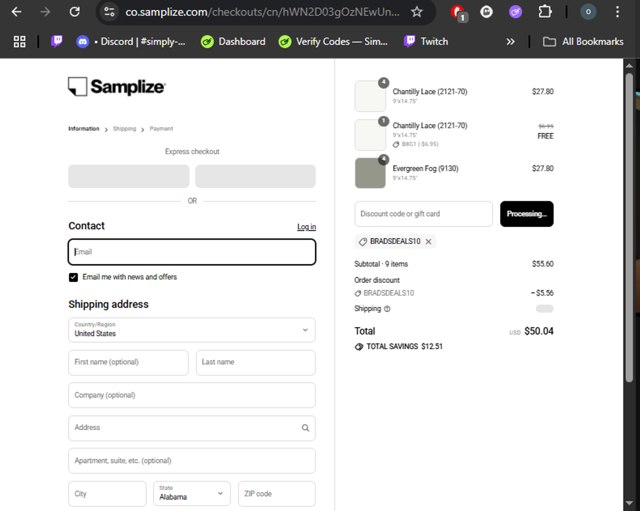Screen dimensions: 640x511
Task: Click the Subtotal 9 items label
Action: pyautogui.click(x=381, y=264)
